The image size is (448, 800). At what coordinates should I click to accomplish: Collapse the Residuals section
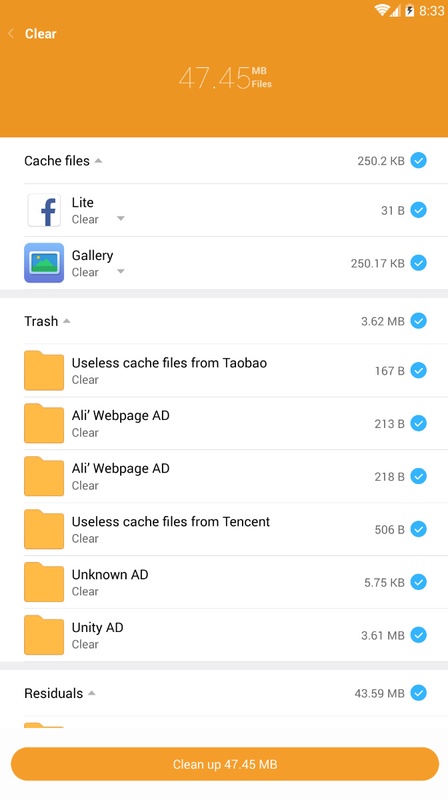[x=91, y=693]
